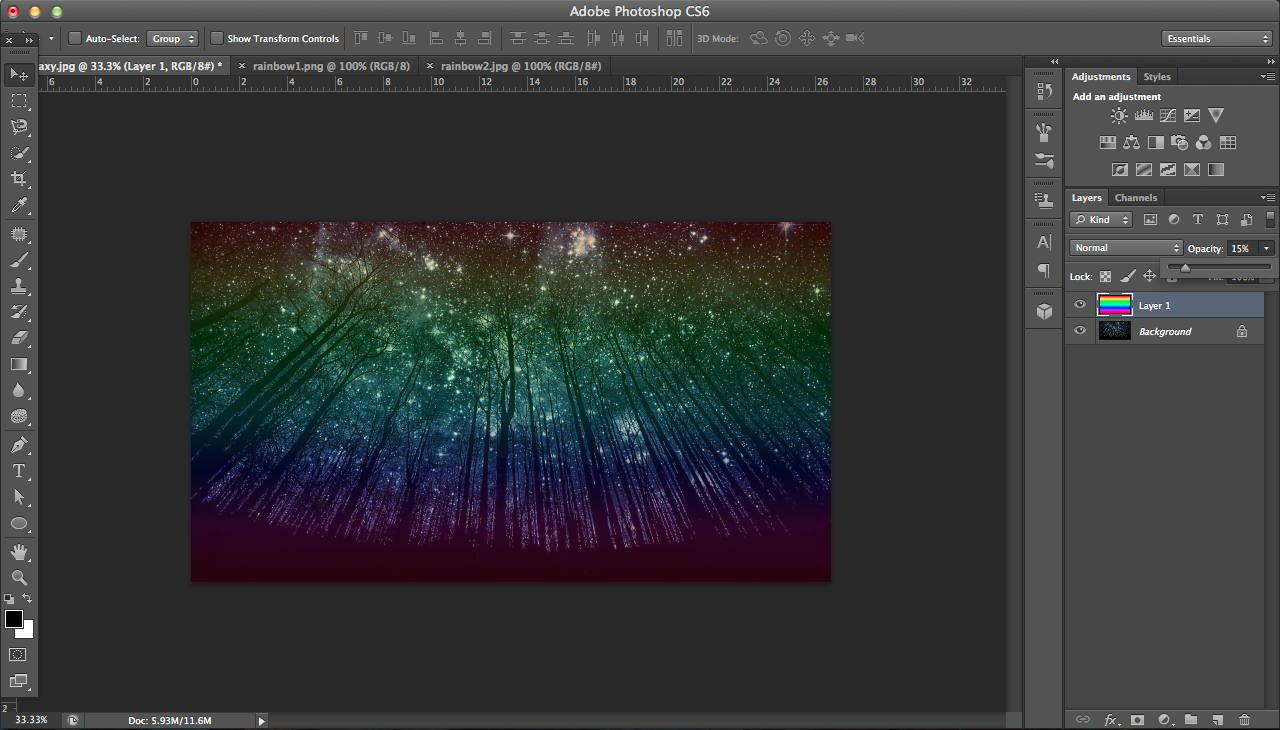Open the status bar info arrow

(x=262, y=720)
